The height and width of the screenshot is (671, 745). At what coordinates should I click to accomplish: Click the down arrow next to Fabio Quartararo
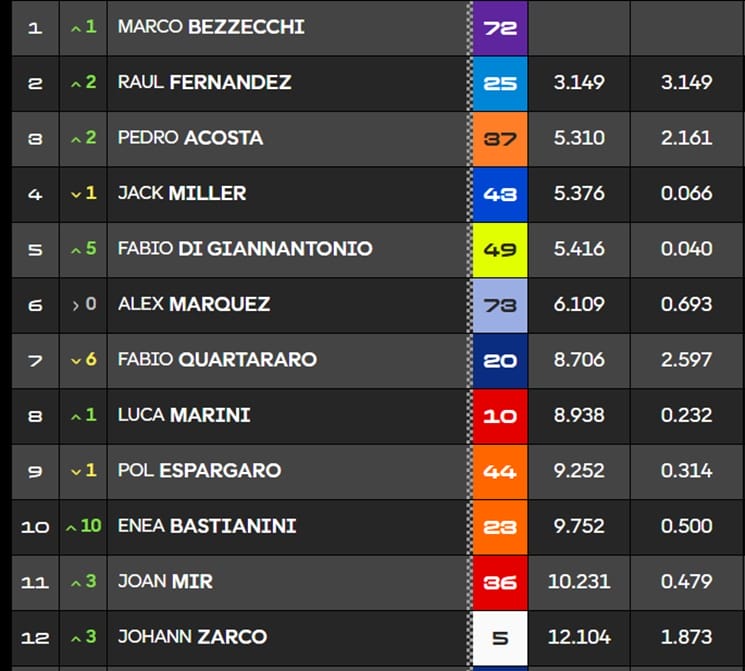pyautogui.click(x=75, y=360)
